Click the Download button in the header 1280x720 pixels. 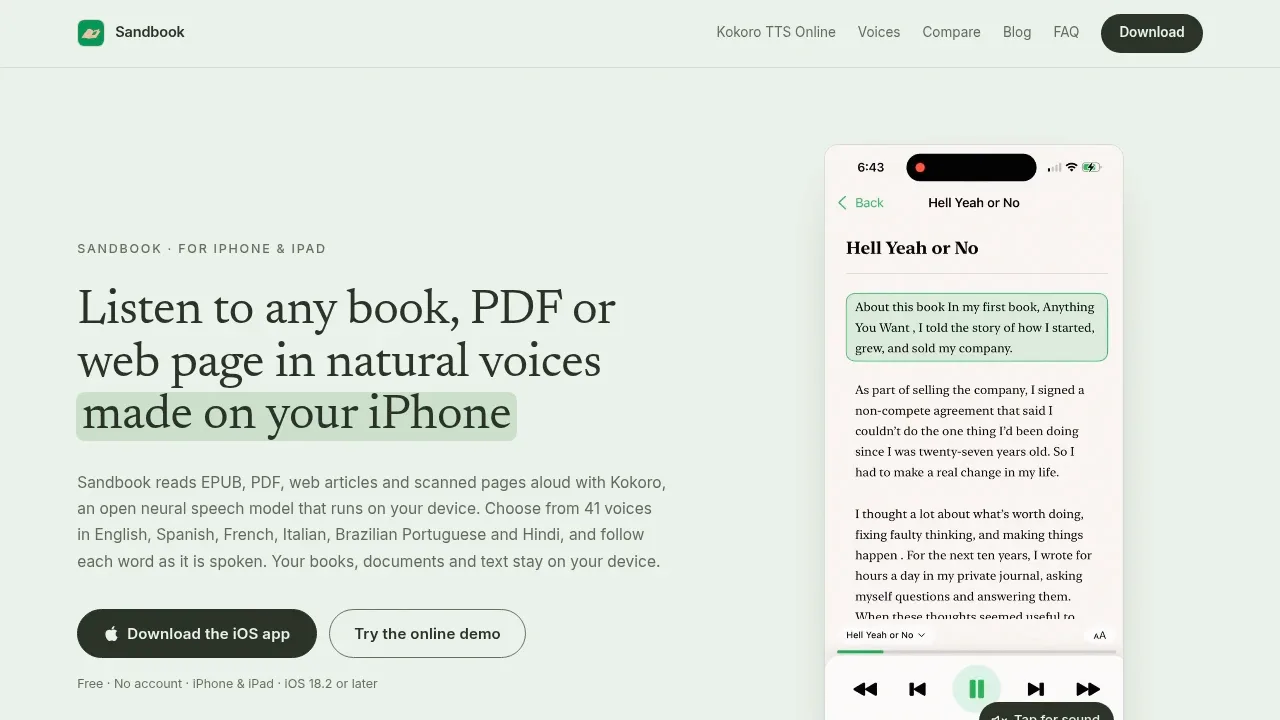click(1152, 33)
